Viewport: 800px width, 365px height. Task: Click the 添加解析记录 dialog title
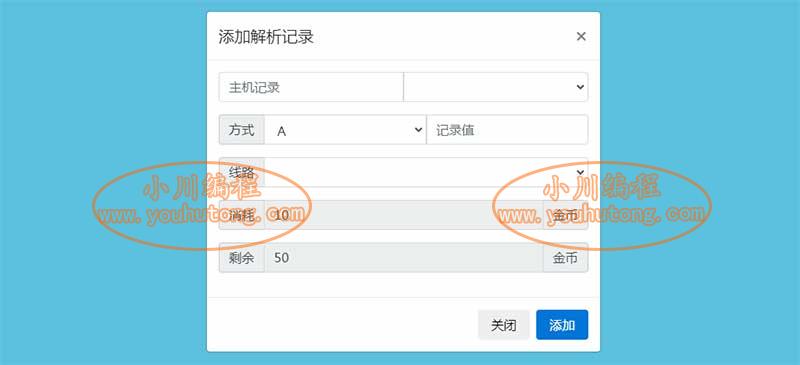(x=266, y=37)
